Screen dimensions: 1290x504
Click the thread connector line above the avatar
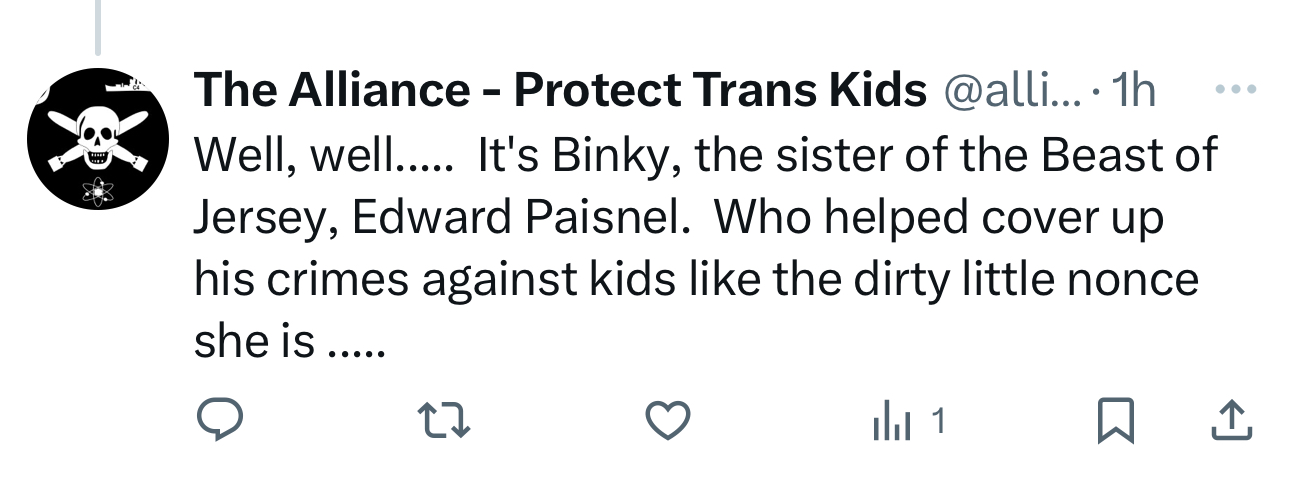(97, 27)
